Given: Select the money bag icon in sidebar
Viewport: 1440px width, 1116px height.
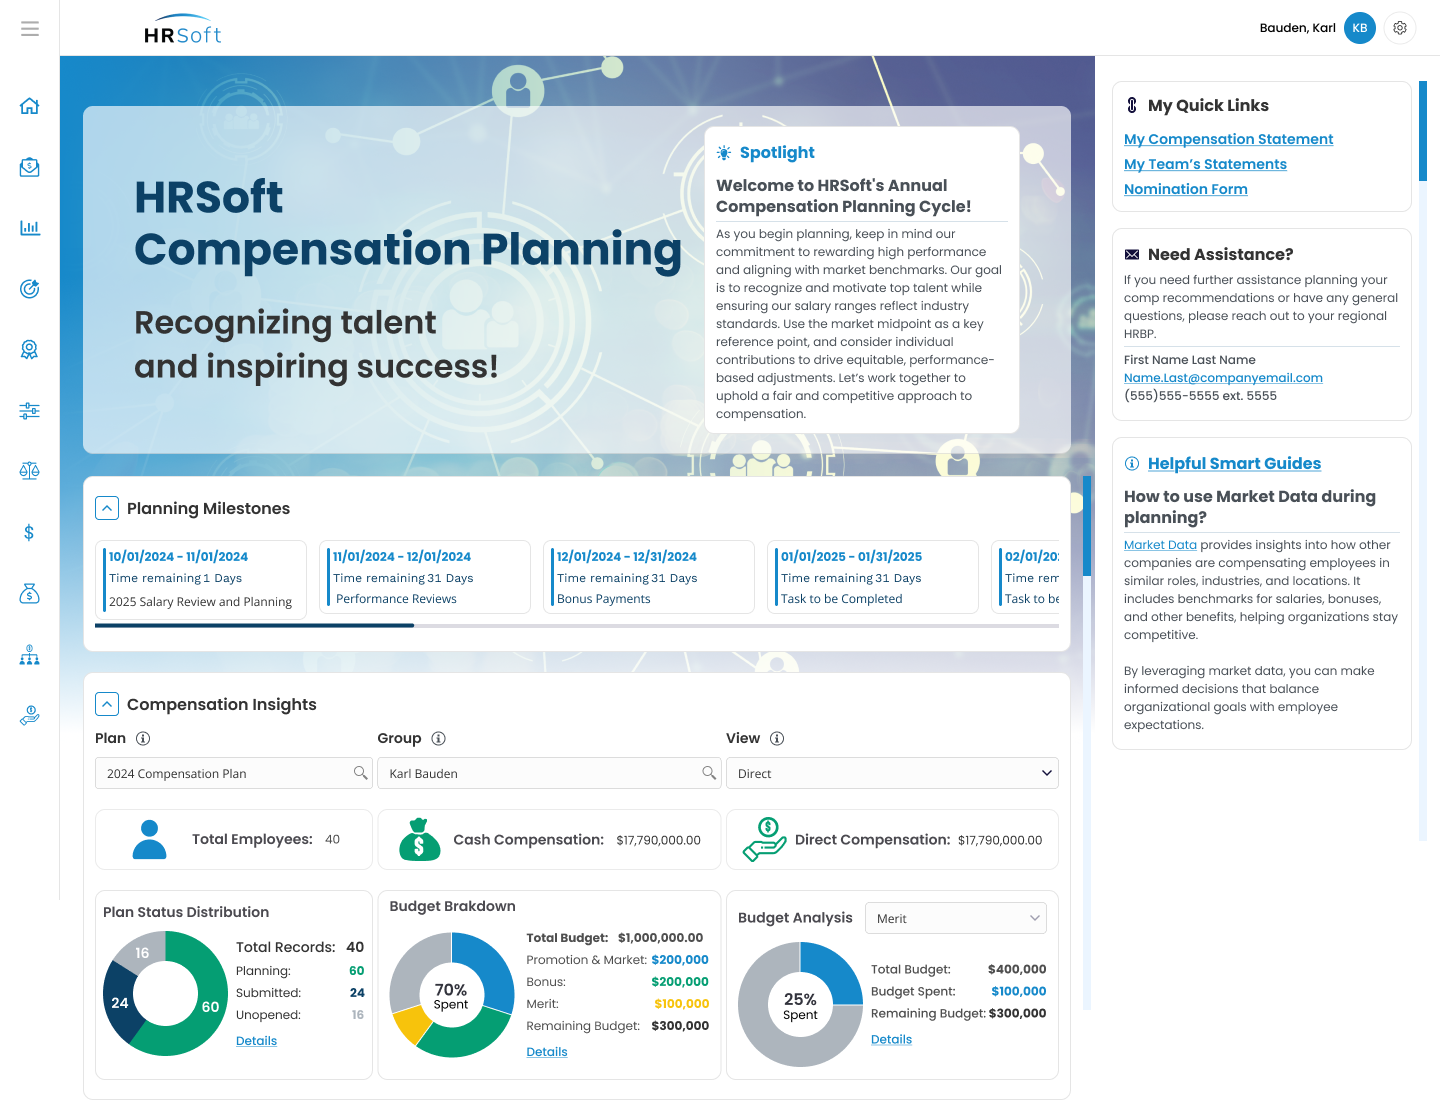Looking at the screenshot, I should [29, 594].
